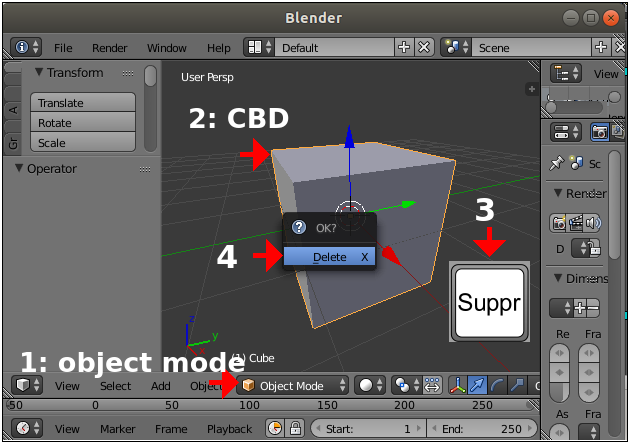Click the render animation clapper button
This screenshot has height=445, width=630.
click(575, 222)
